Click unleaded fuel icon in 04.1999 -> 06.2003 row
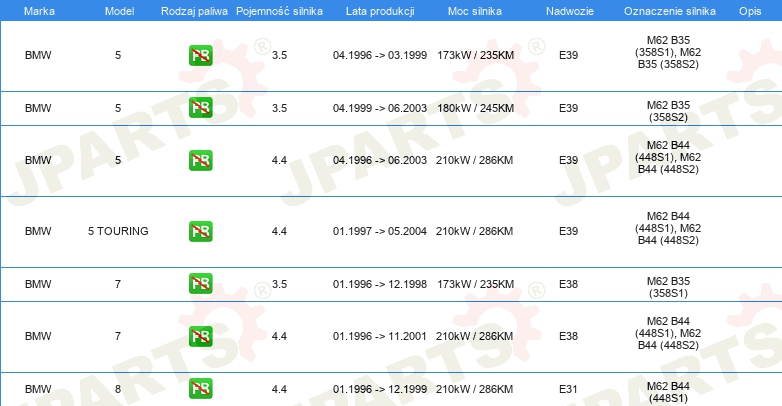 pyautogui.click(x=200, y=108)
